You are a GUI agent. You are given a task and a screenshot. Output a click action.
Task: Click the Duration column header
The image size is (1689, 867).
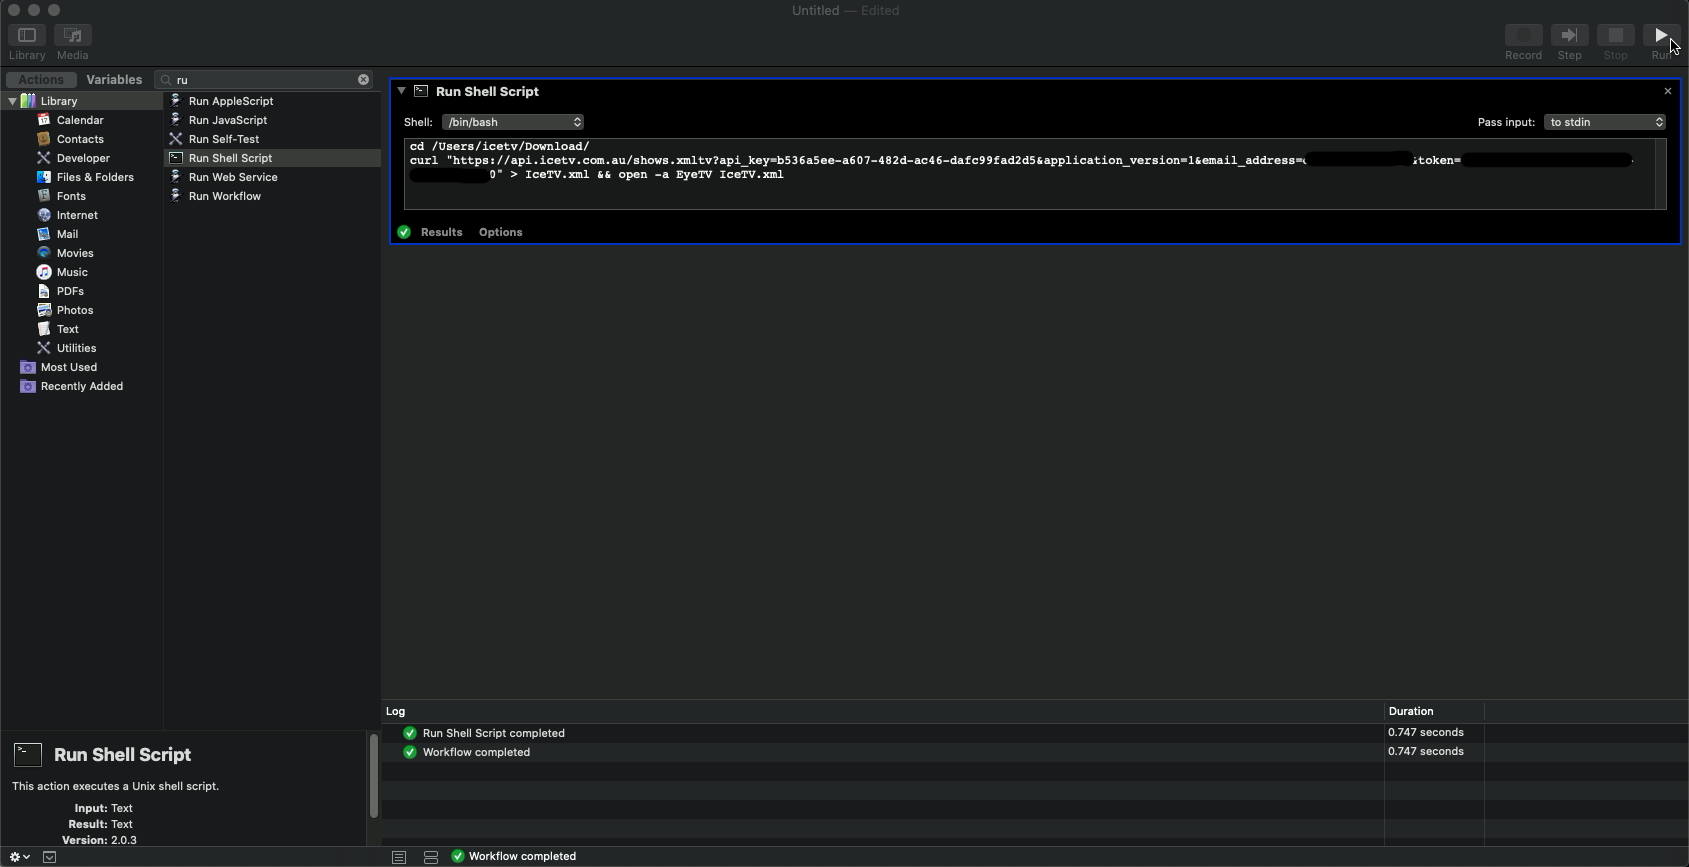click(1434, 712)
